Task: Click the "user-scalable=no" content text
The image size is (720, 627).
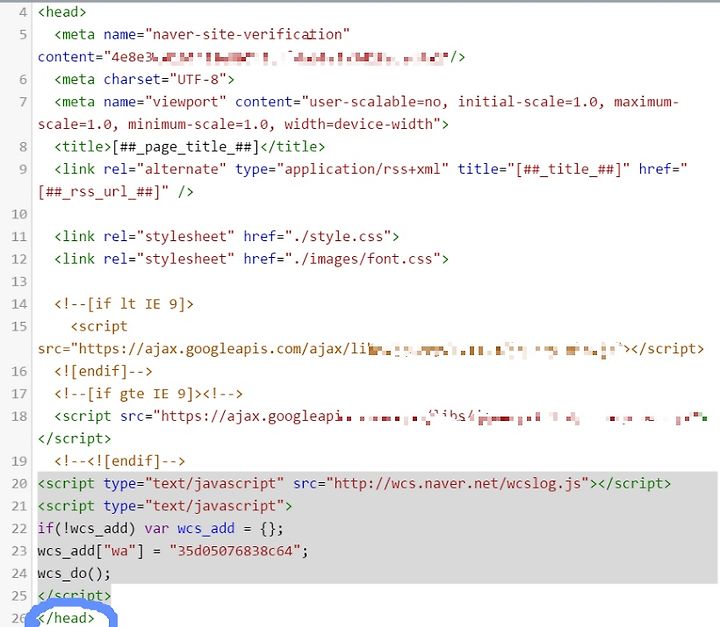Action: tap(375, 102)
